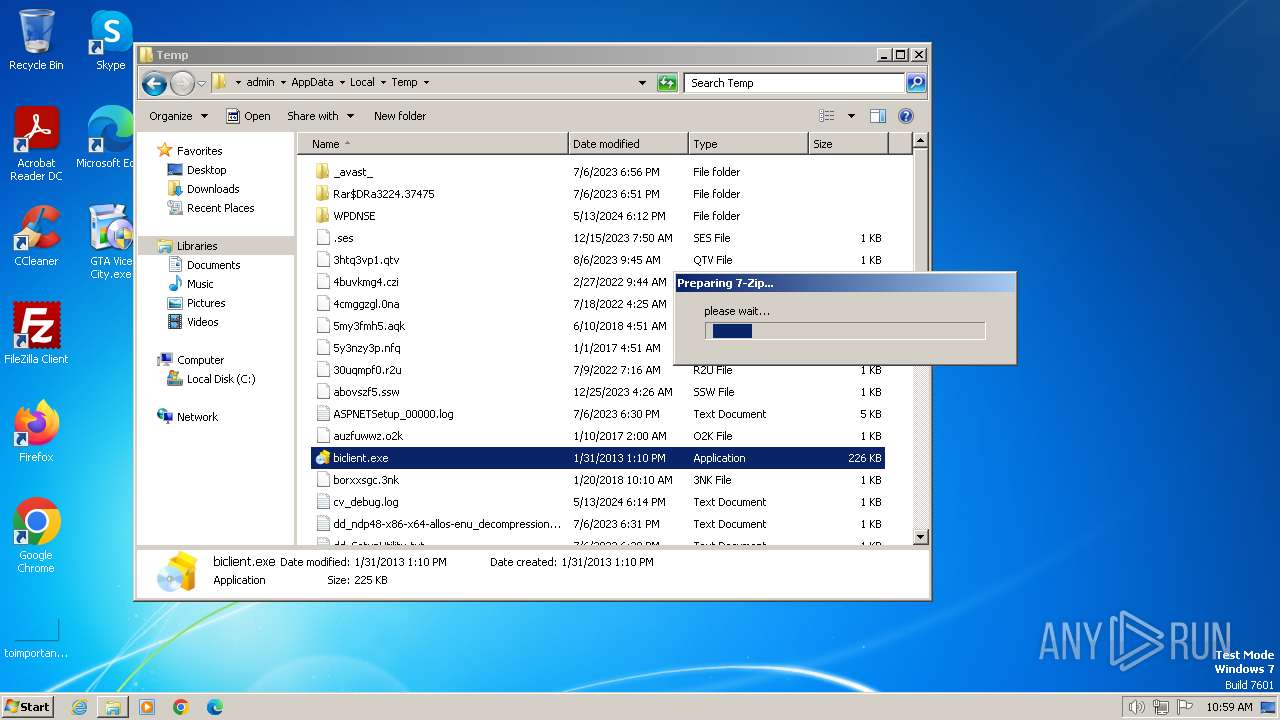The height and width of the screenshot is (720, 1280).
Task: Open Music library
Action: coord(202,284)
